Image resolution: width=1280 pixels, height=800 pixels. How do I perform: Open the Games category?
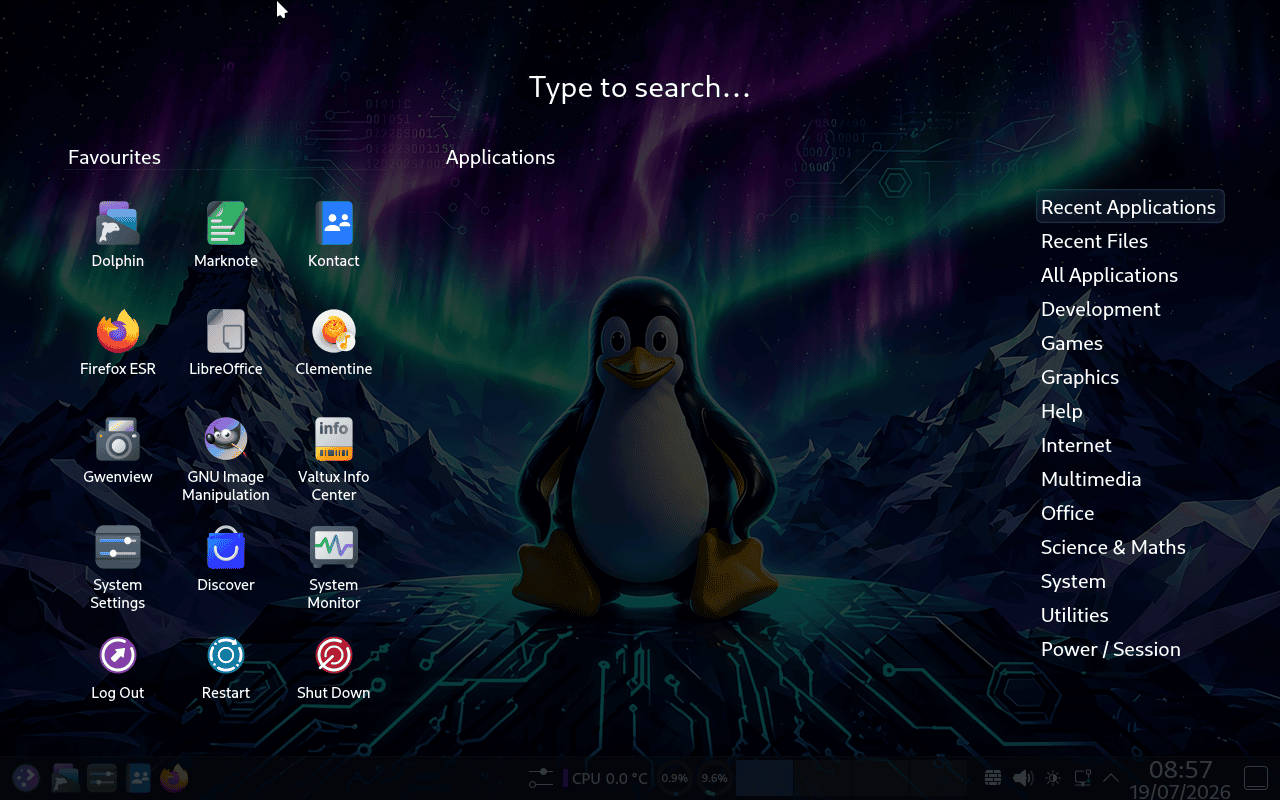[x=1071, y=343]
